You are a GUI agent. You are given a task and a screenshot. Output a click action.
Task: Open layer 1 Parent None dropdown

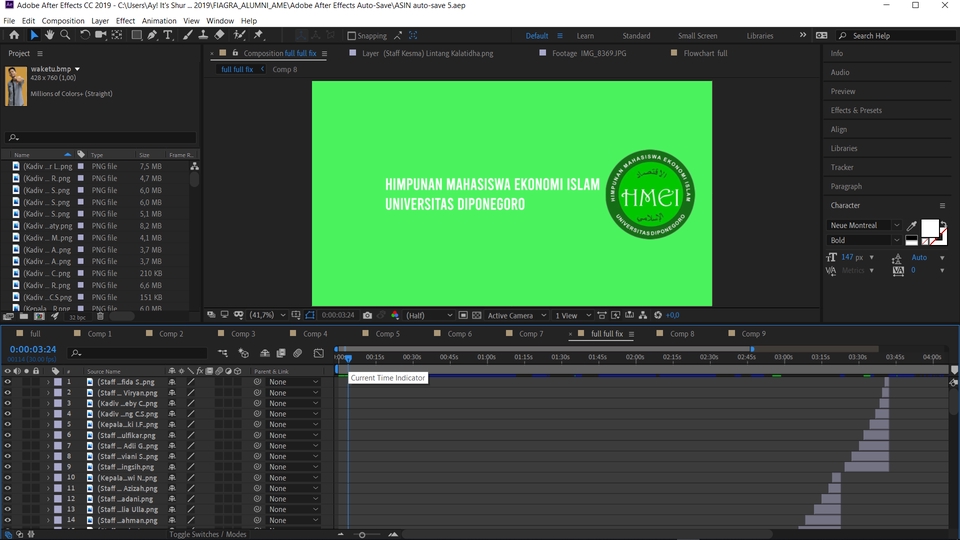click(293, 382)
